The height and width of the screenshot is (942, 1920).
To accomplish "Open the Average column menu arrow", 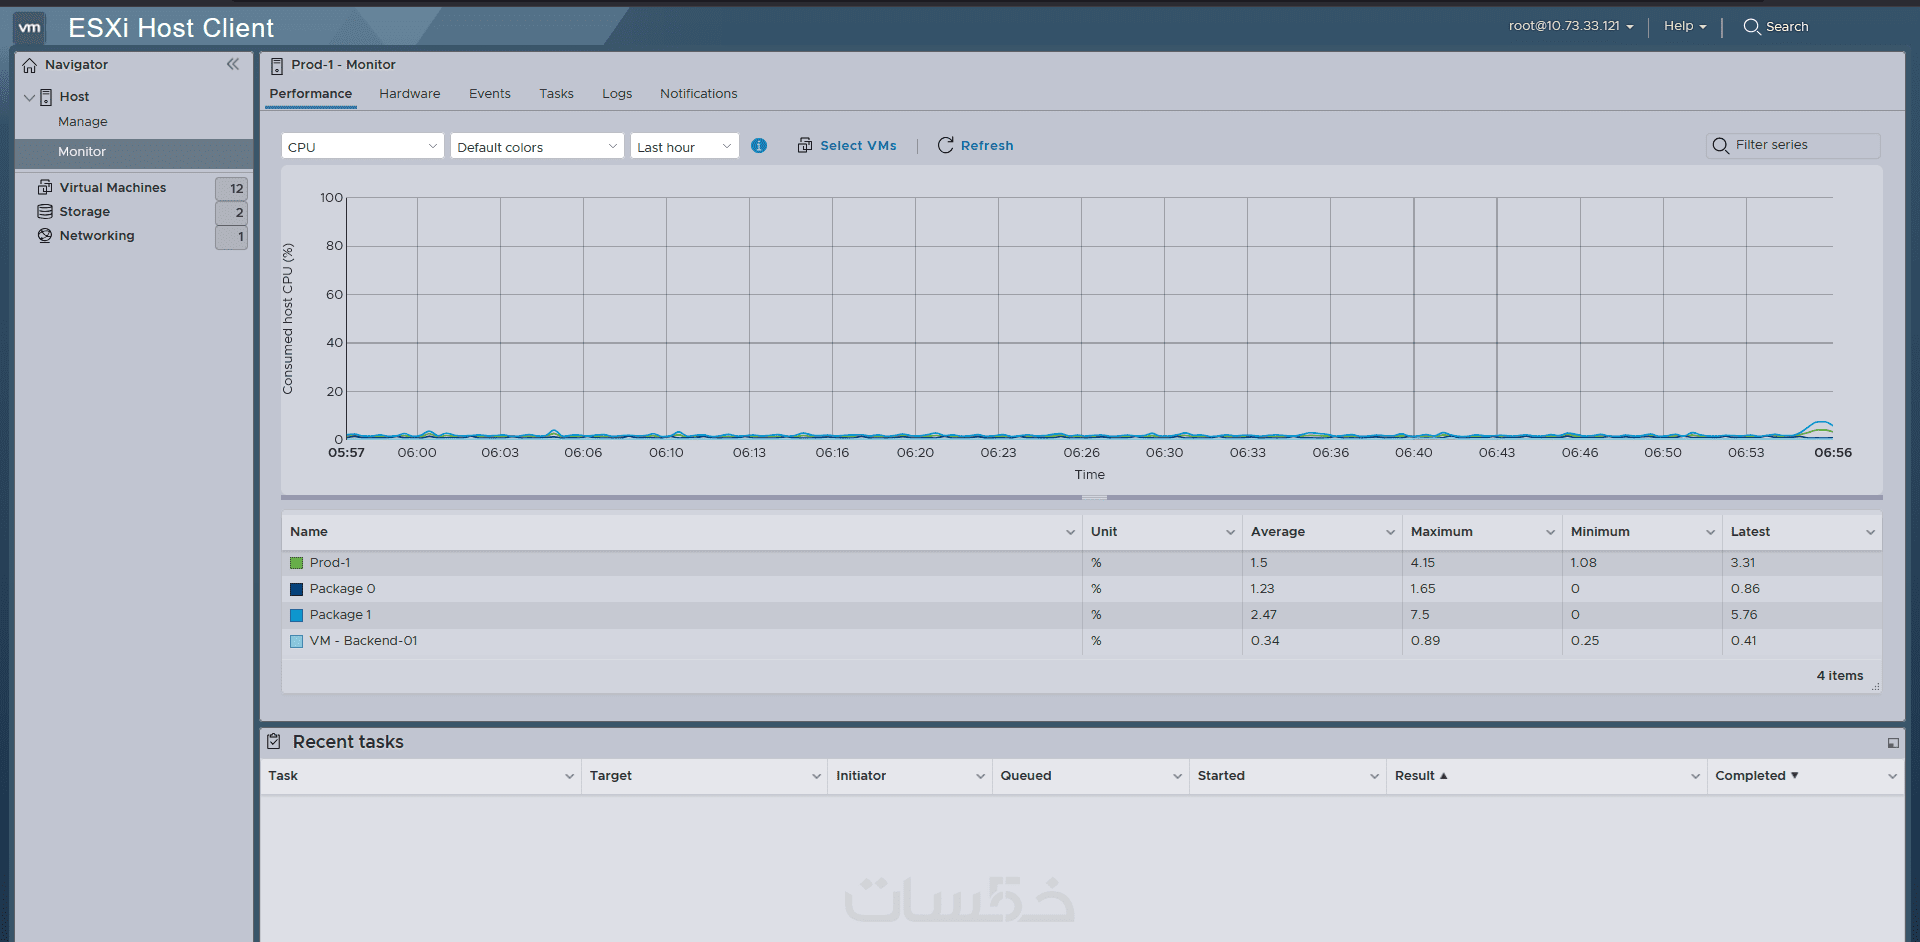I will point(1390,532).
